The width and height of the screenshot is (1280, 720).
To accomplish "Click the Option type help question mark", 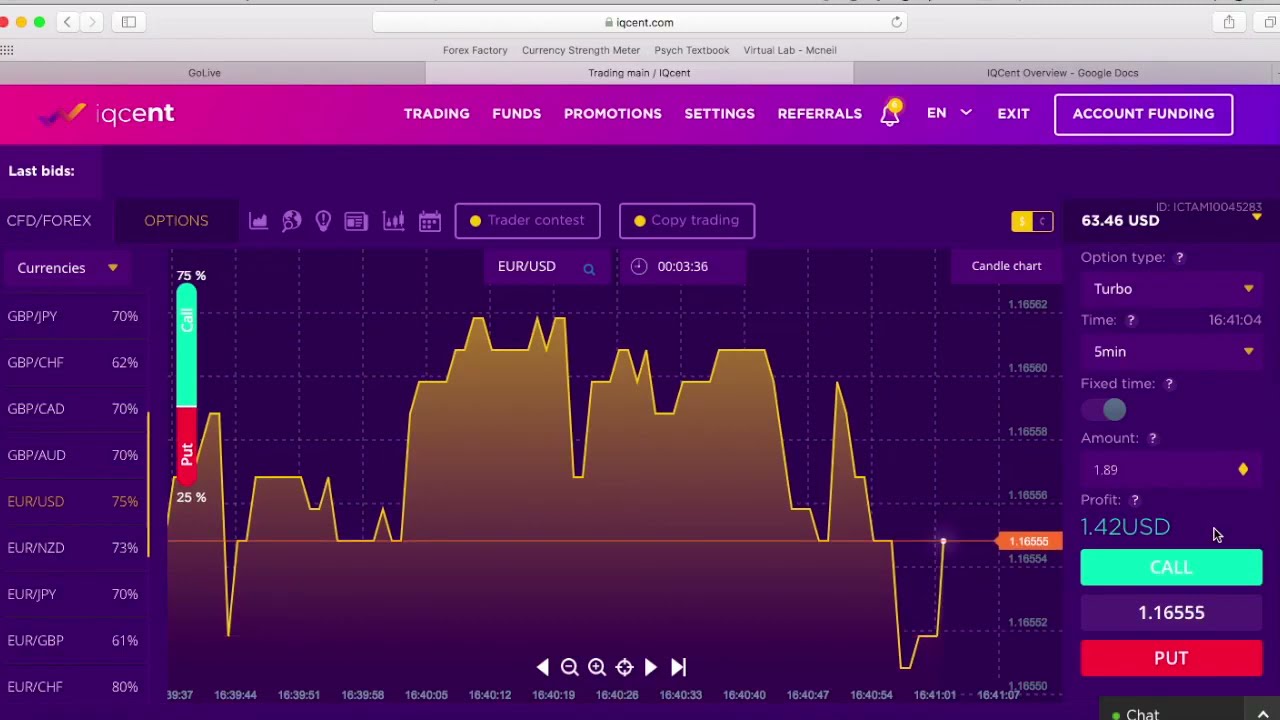I will point(1179,258).
